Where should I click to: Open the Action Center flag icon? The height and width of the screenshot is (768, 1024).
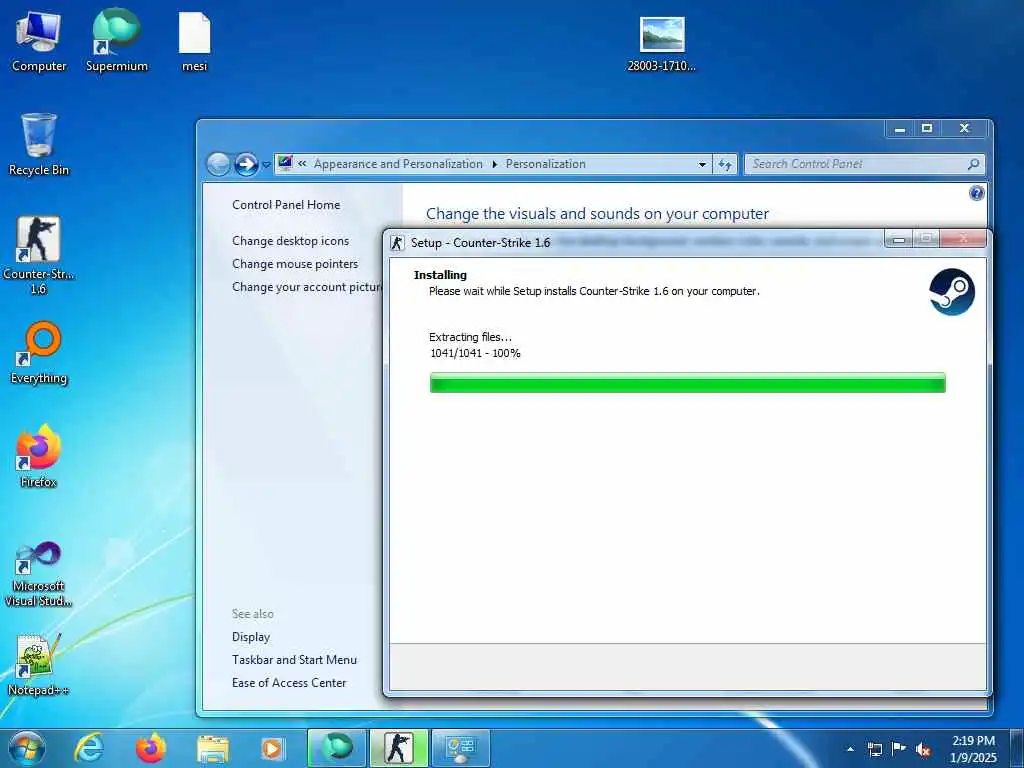pos(899,749)
